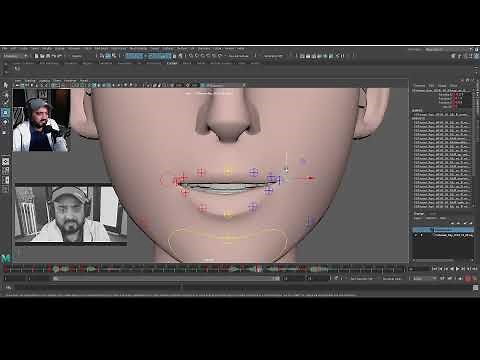Open the viewport Shading menu
Image resolution: width=480 pixels, height=360 pixels.
30,81
